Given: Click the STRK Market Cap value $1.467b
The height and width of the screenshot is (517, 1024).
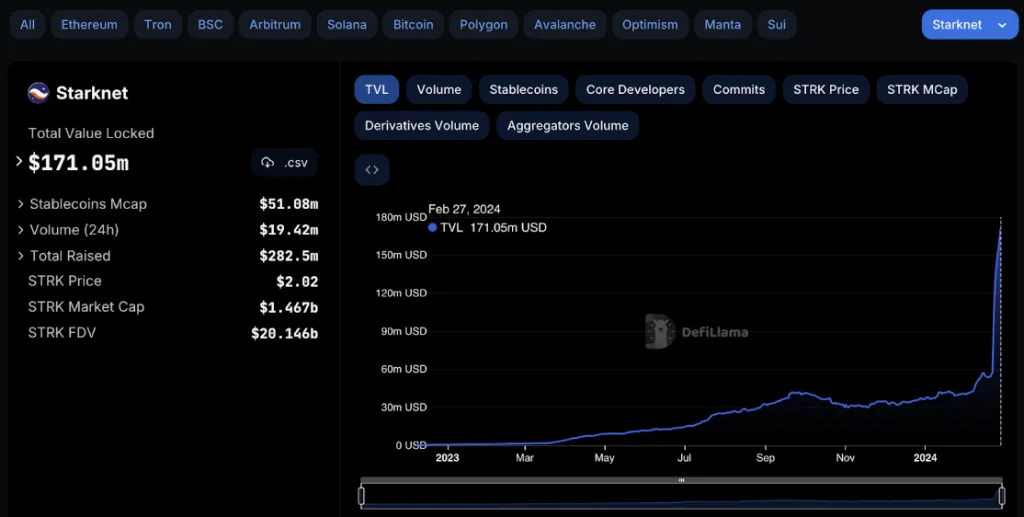Looking at the screenshot, I should (289, 307).
